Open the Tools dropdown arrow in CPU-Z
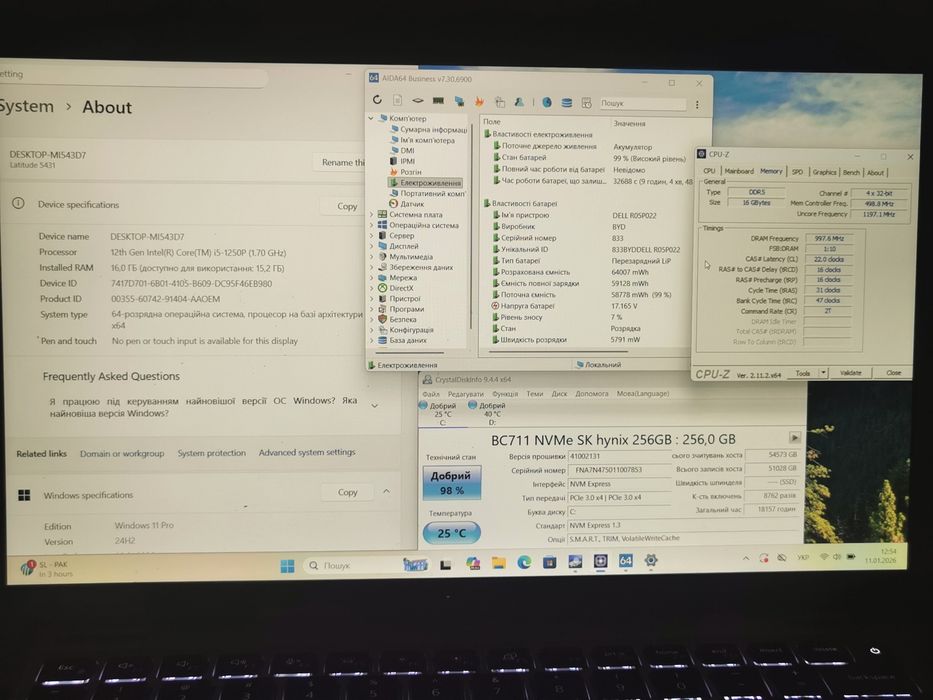The height and width of the screenshot is (700, 933). pyautogui.click(x=824, y=373)
